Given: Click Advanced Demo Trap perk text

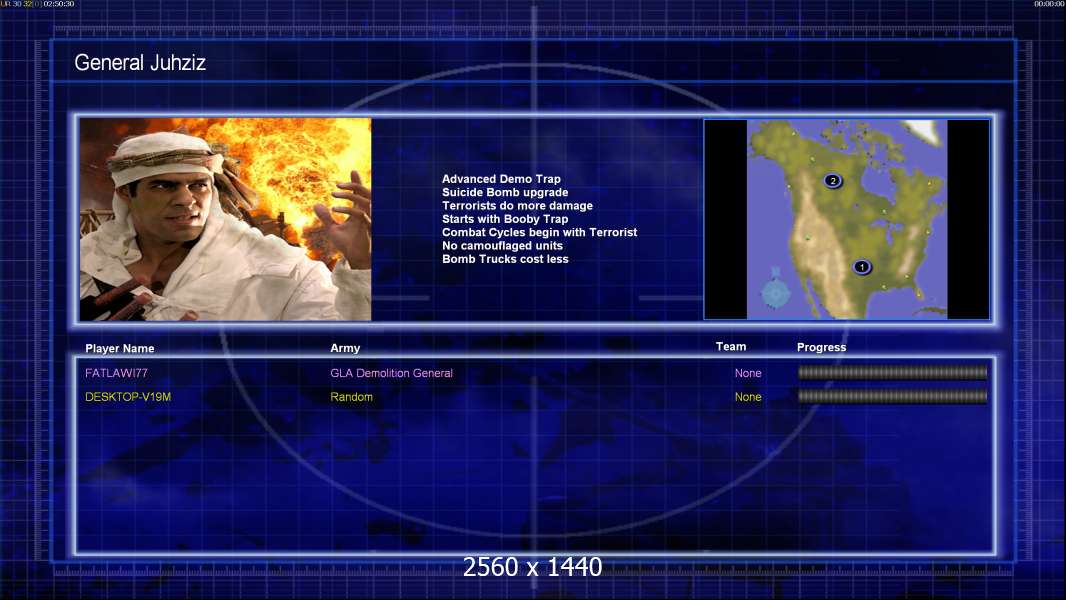Looking at the screenshot, I should [x=501, y=179].
